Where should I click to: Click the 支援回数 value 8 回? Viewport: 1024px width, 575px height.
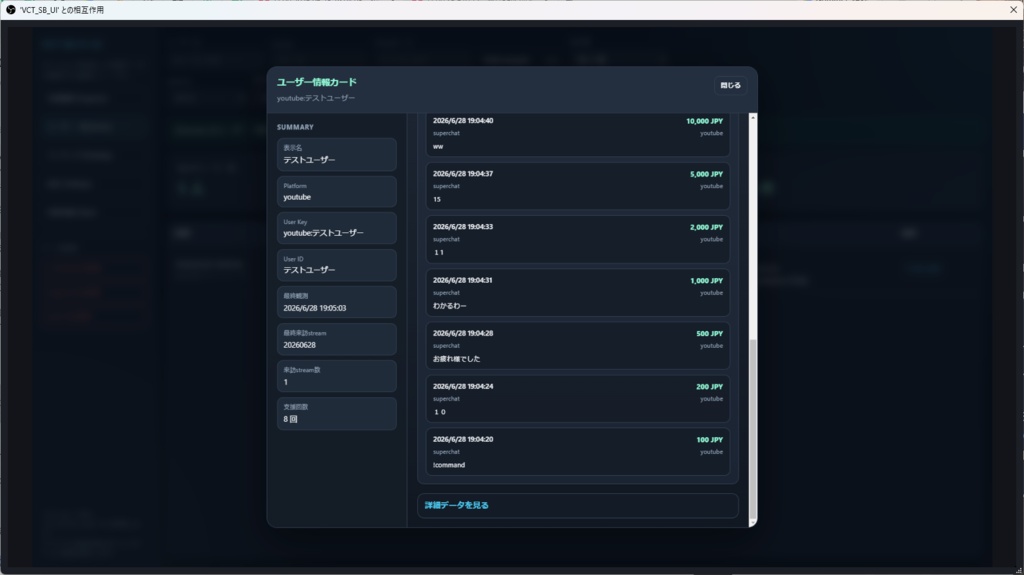point(290,419)
